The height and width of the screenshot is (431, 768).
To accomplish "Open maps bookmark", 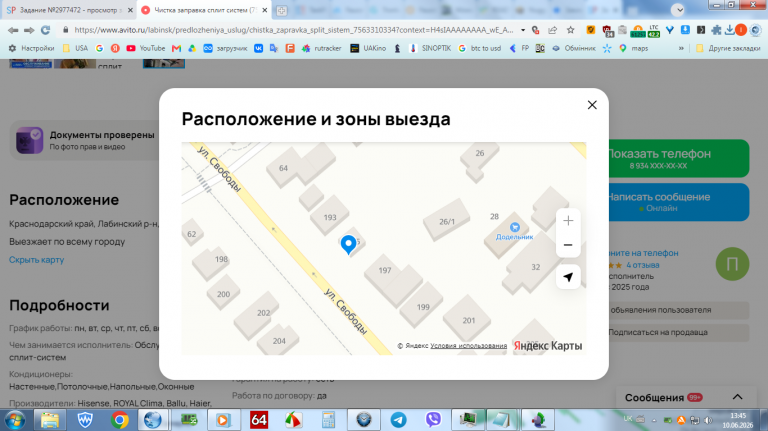I will [634, 48].
